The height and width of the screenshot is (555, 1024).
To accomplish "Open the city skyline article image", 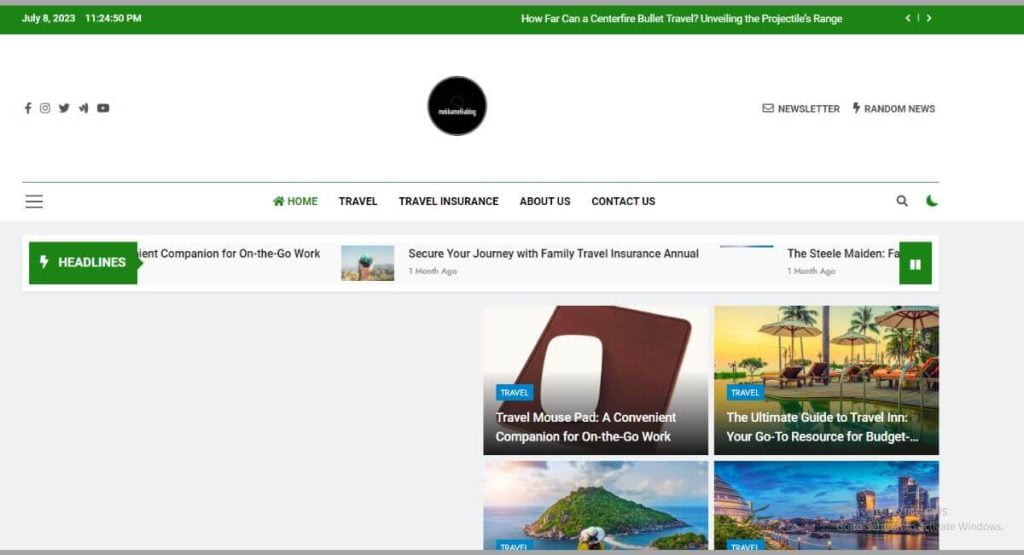I will [x=826, y=505].
